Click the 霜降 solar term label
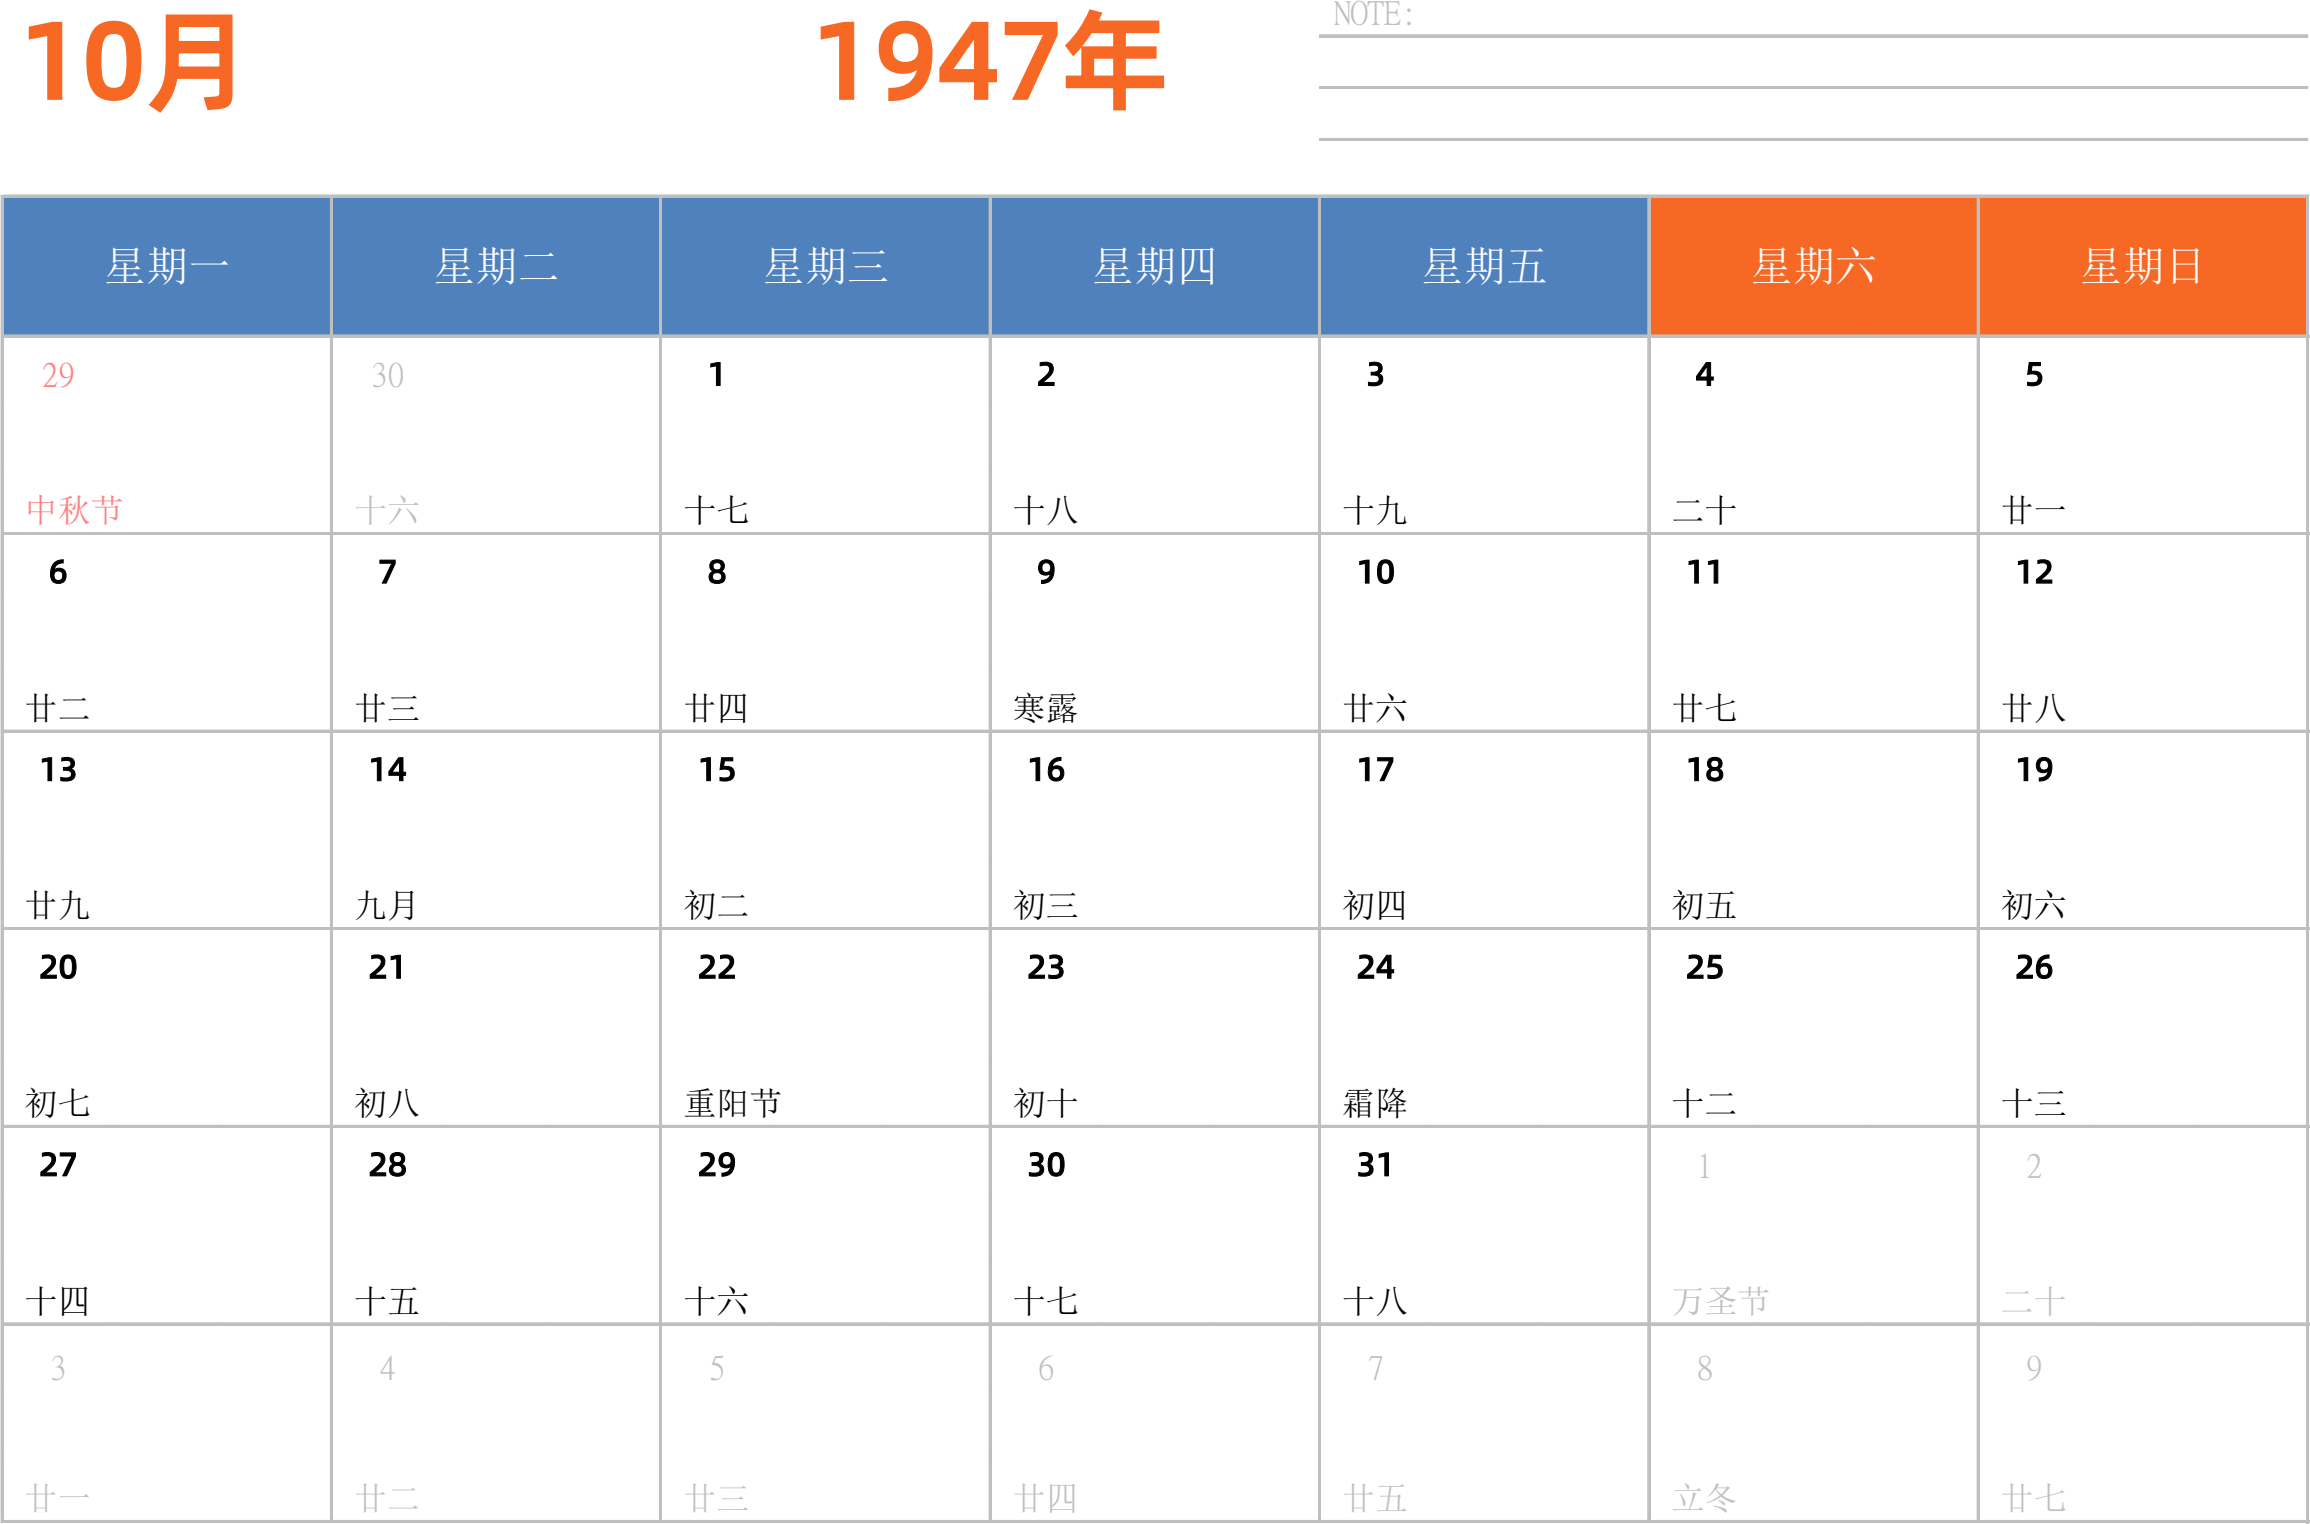Screen dimensions: 2310x1524 tap(1375, 1103)
